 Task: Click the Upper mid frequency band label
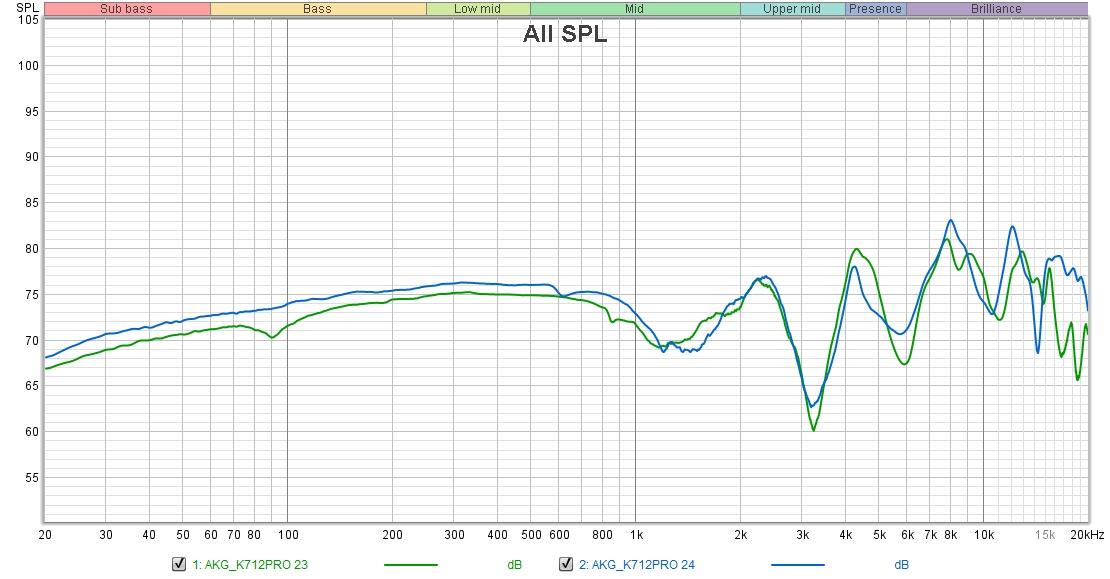click(792, 8)
